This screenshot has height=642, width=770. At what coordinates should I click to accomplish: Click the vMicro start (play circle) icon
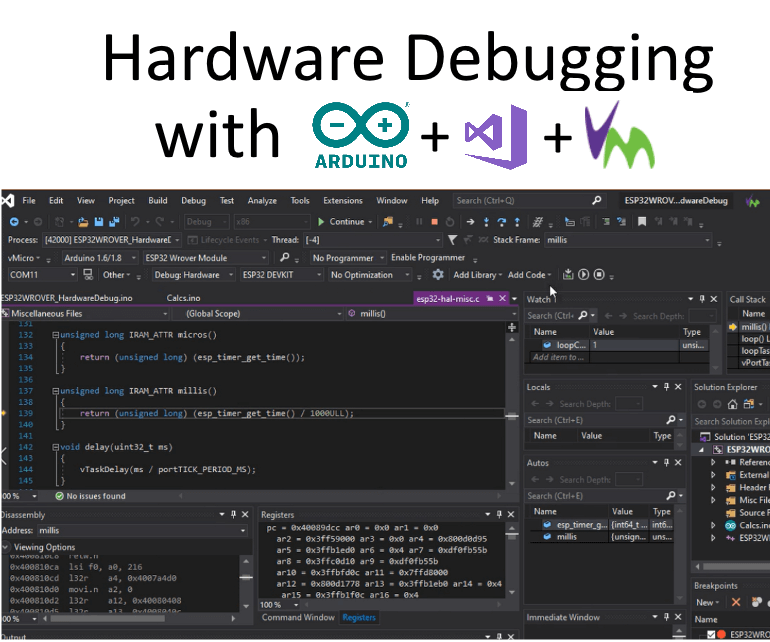tap(583, 275)
